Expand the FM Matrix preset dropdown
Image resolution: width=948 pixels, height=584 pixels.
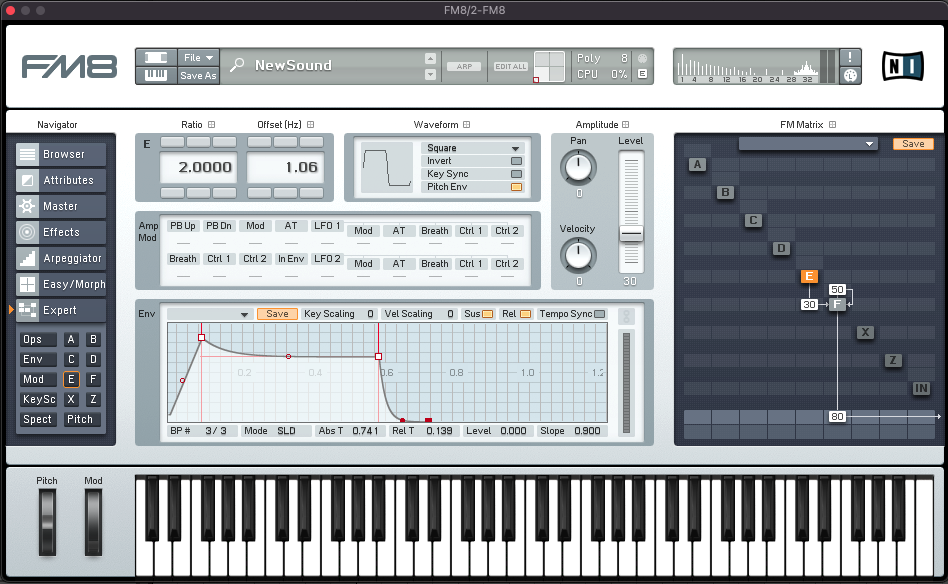coord(807,144)
